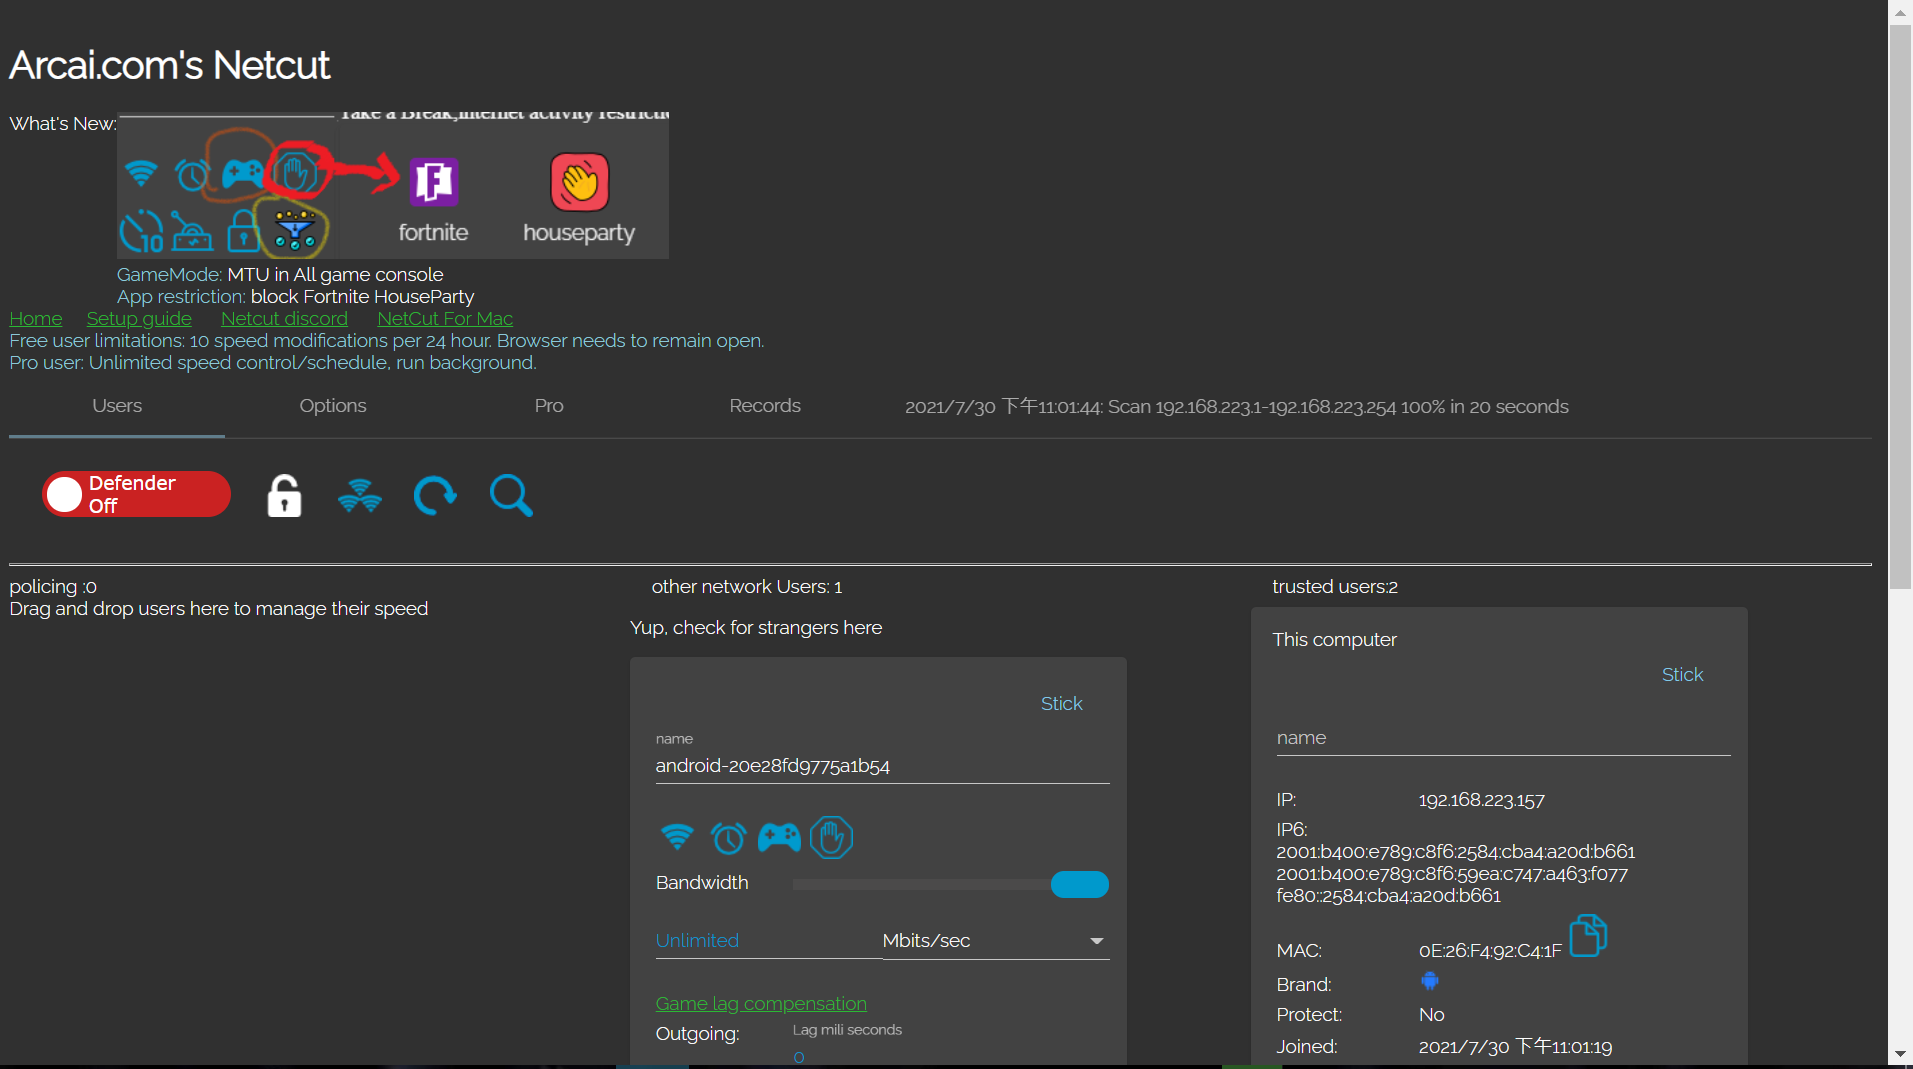Click the unlock padlock icon
1913x1069 pixels.
click(x=284, y=496)
